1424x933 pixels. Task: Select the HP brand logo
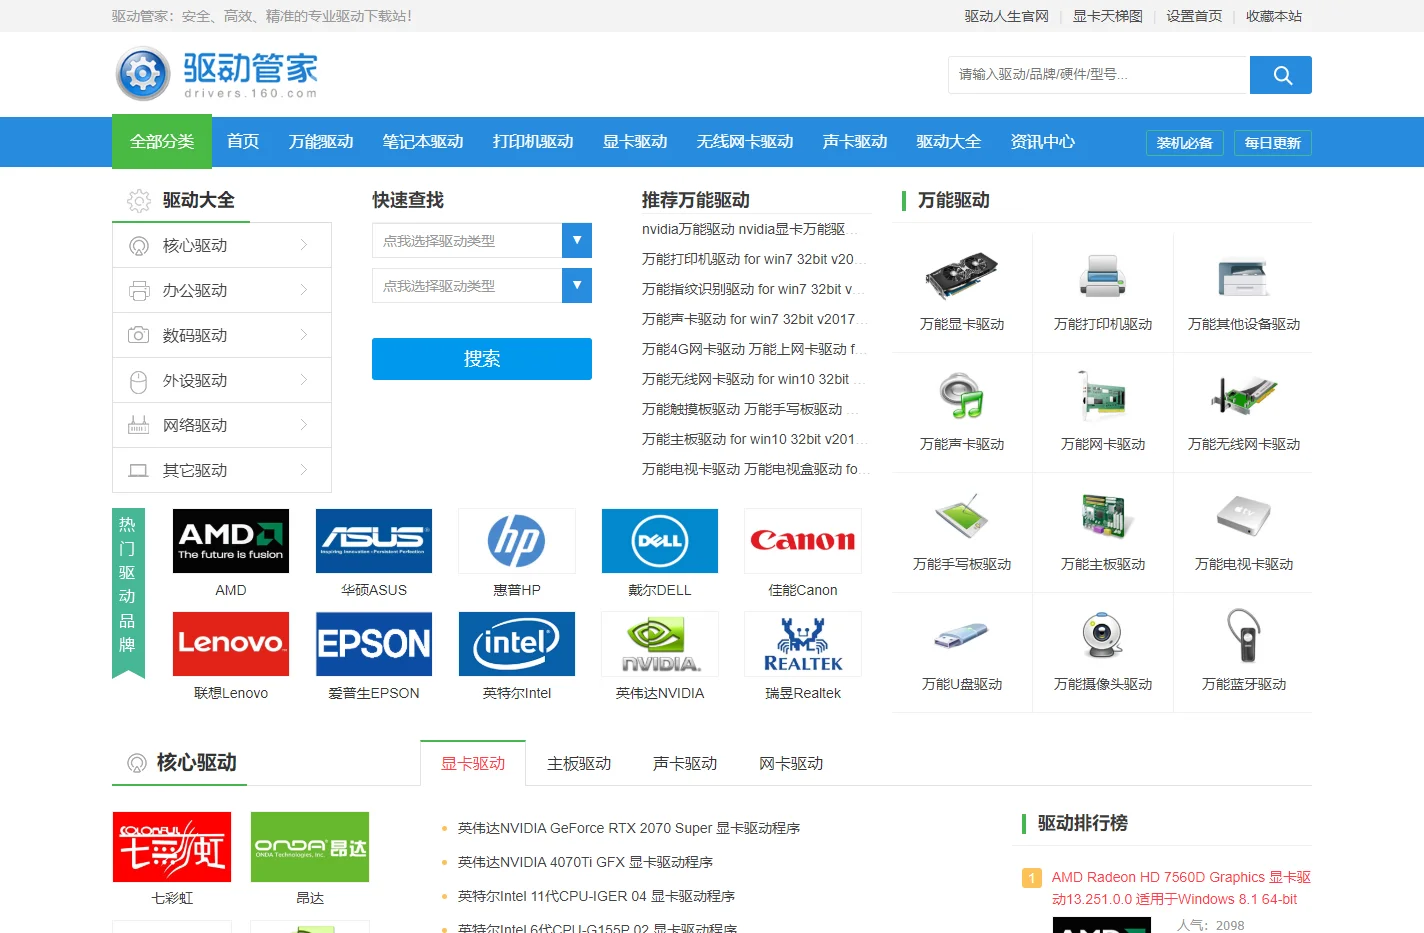[517, 541]
